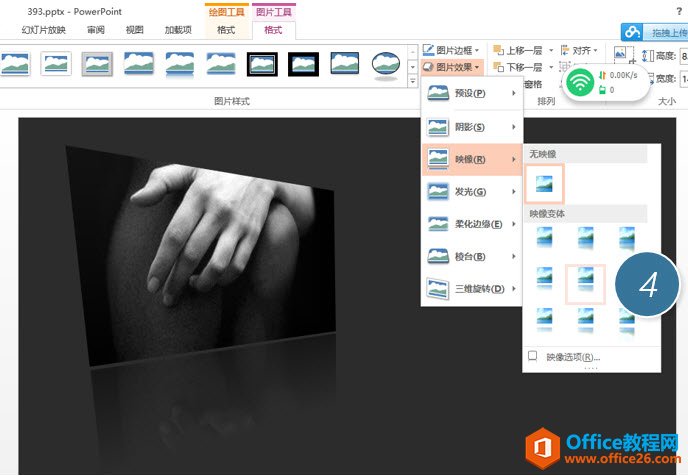Apply the oval picture style

pos(387,65)
